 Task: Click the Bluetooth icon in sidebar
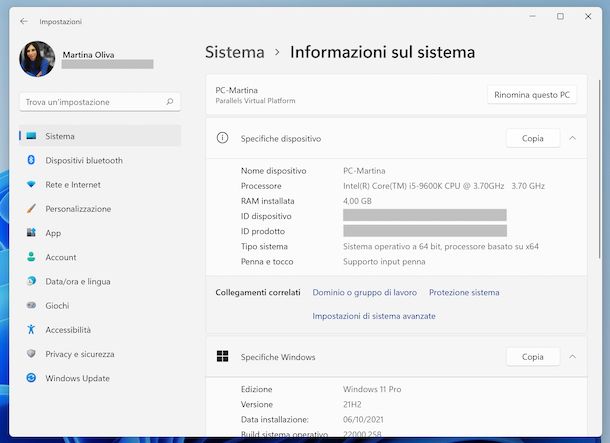[x=31, y=160]
